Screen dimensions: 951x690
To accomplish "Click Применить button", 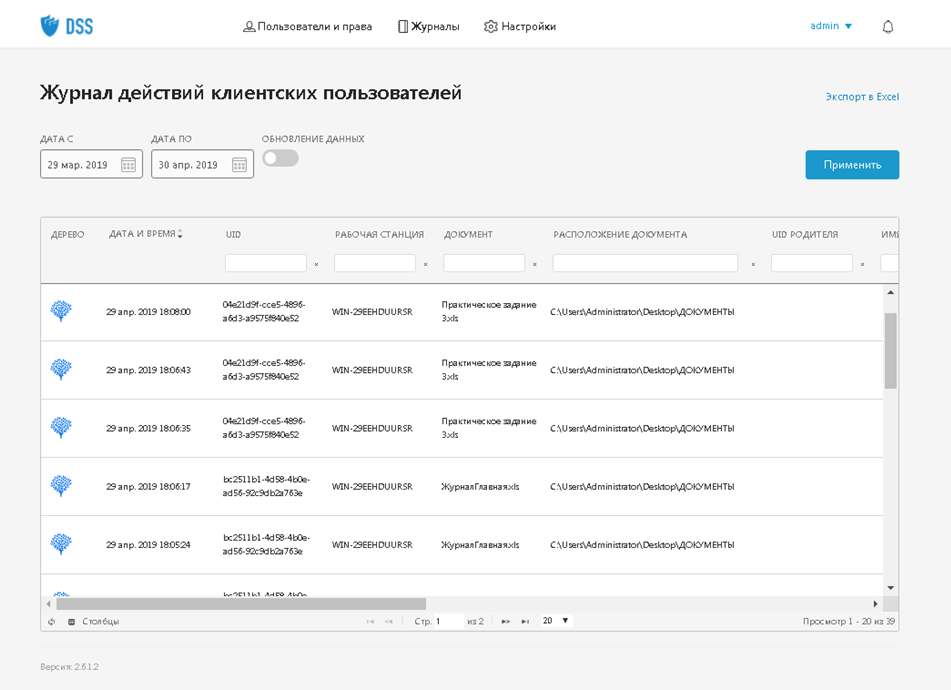I will [x=852, y=165].
